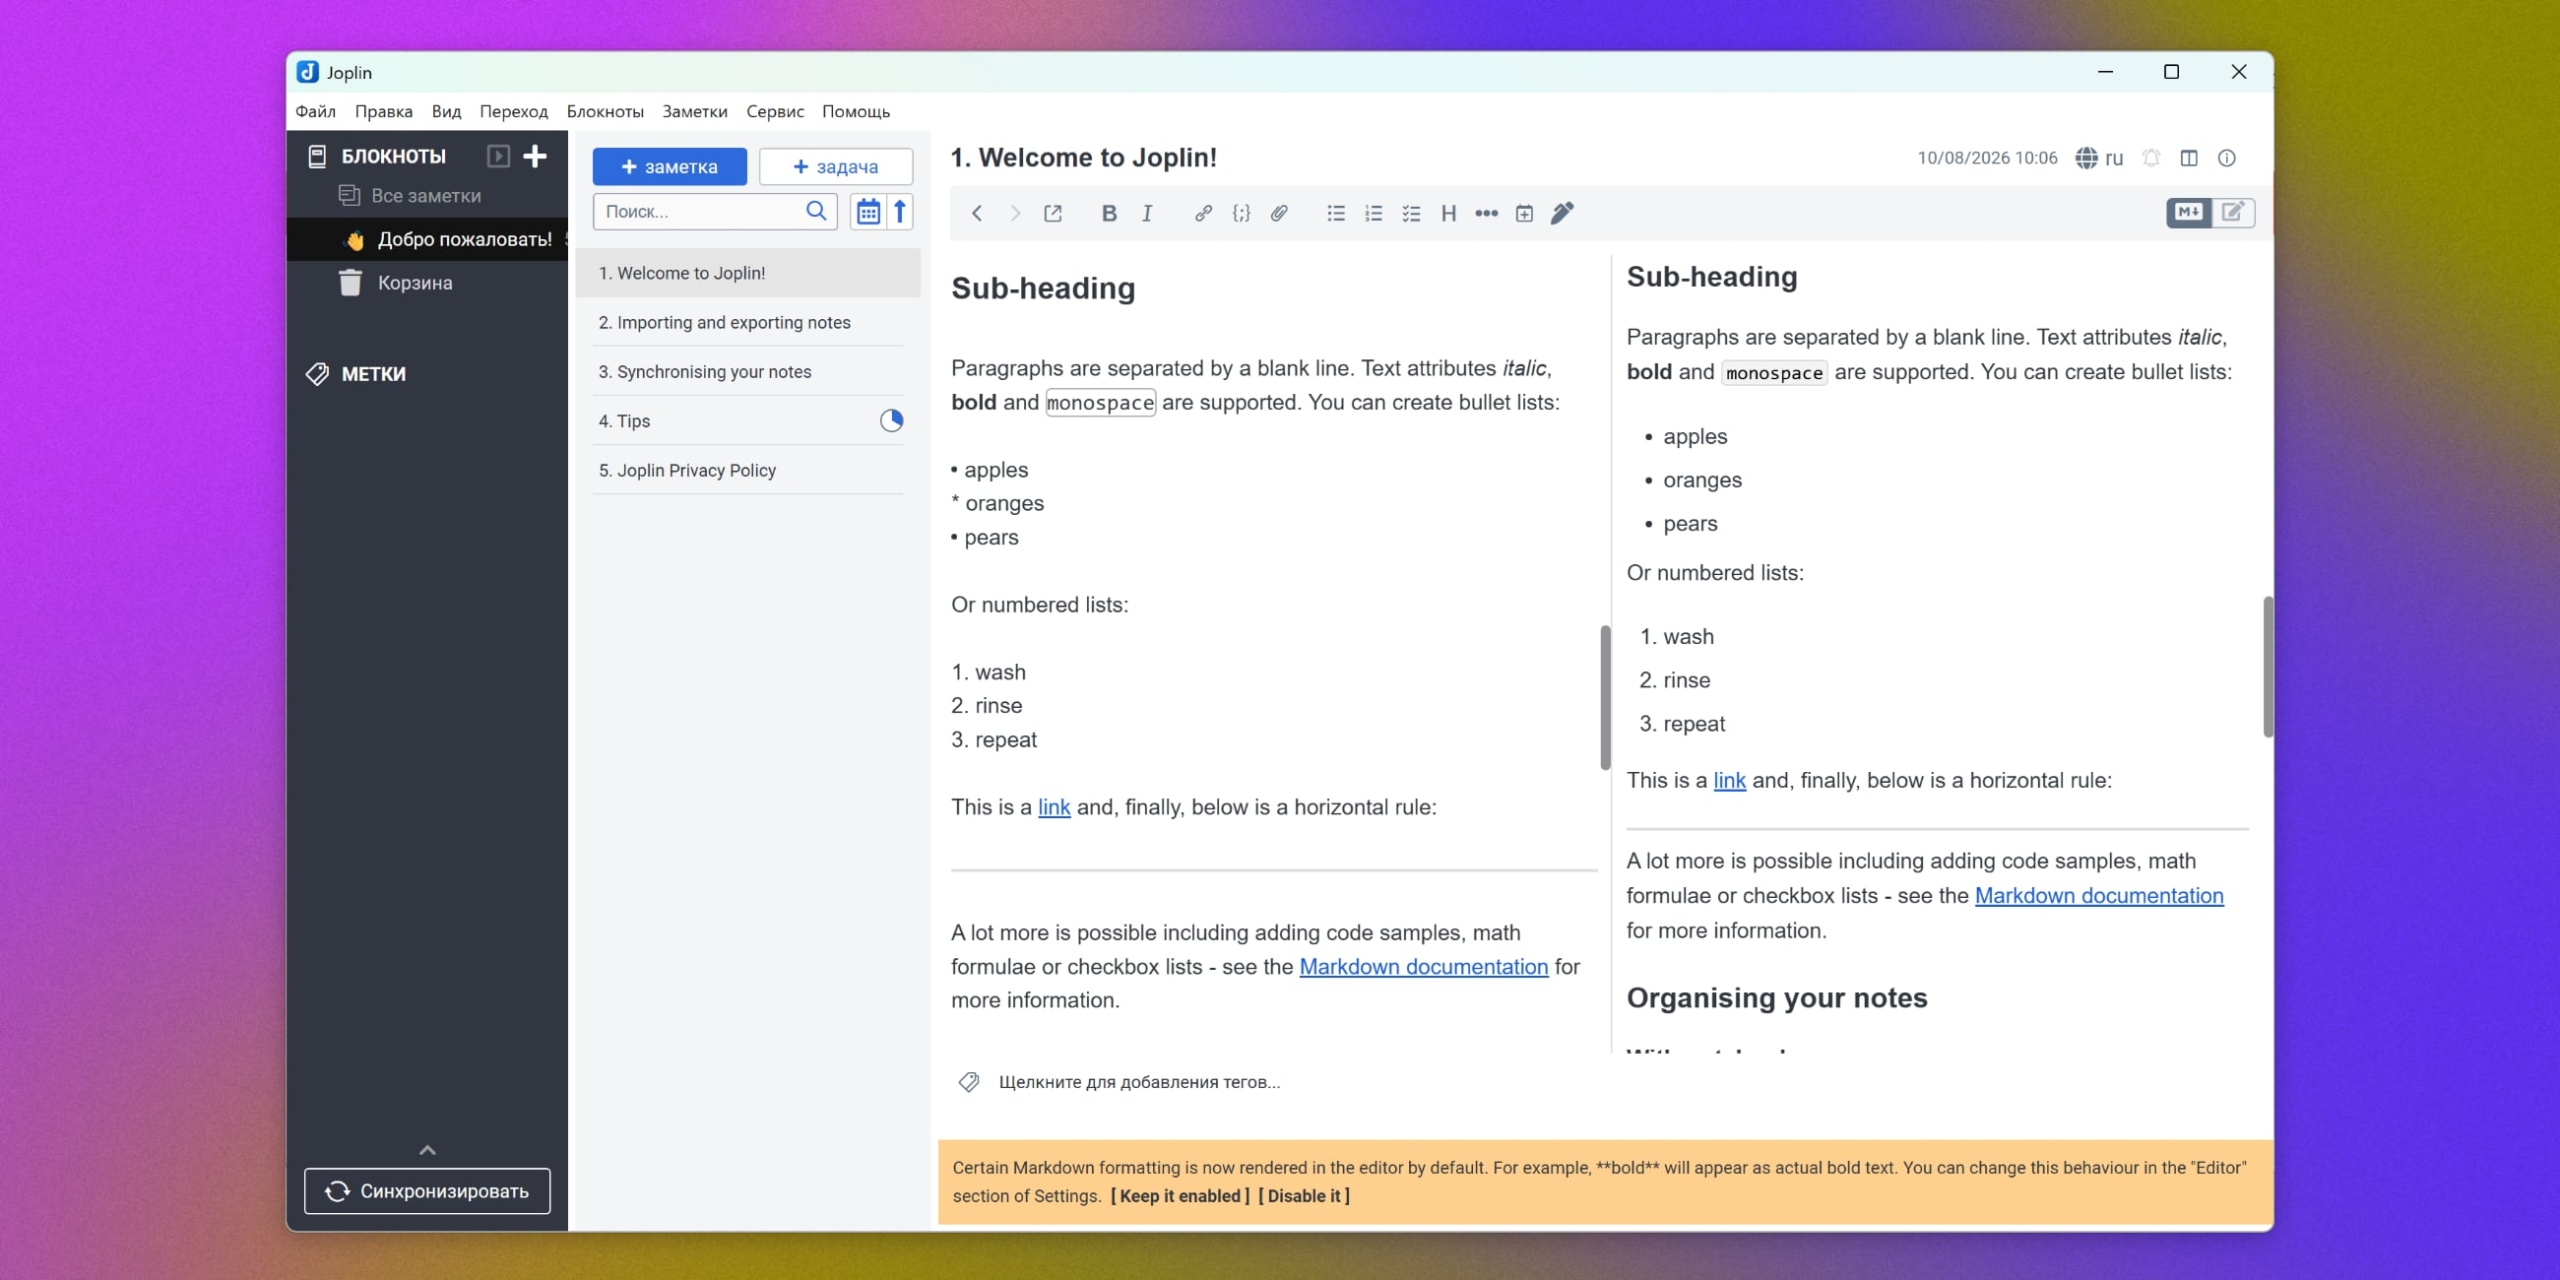
Task: Click the editor pane vertical scrollbar
Action: coord(1605,697)
